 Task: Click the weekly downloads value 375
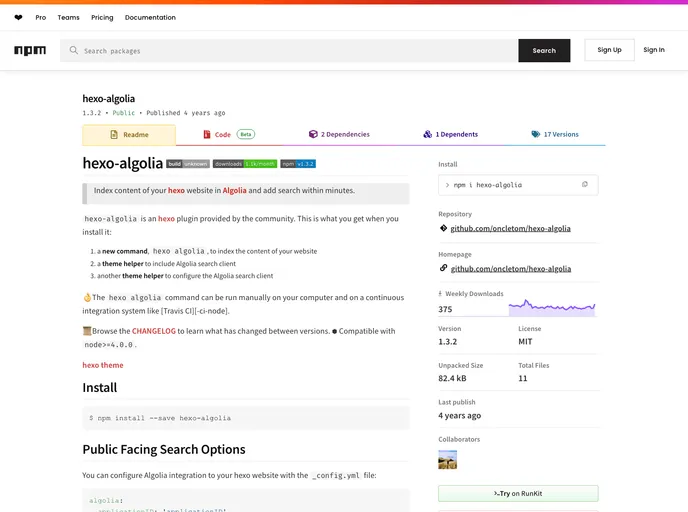pos(445,309)
